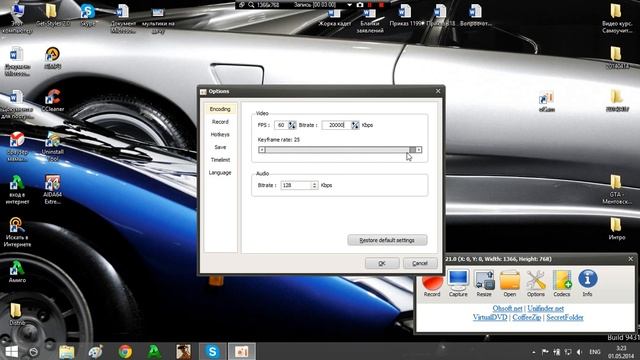640x360 pixels.
Task: Open the Capture monitor icon
Action: [x=458, y=283]
